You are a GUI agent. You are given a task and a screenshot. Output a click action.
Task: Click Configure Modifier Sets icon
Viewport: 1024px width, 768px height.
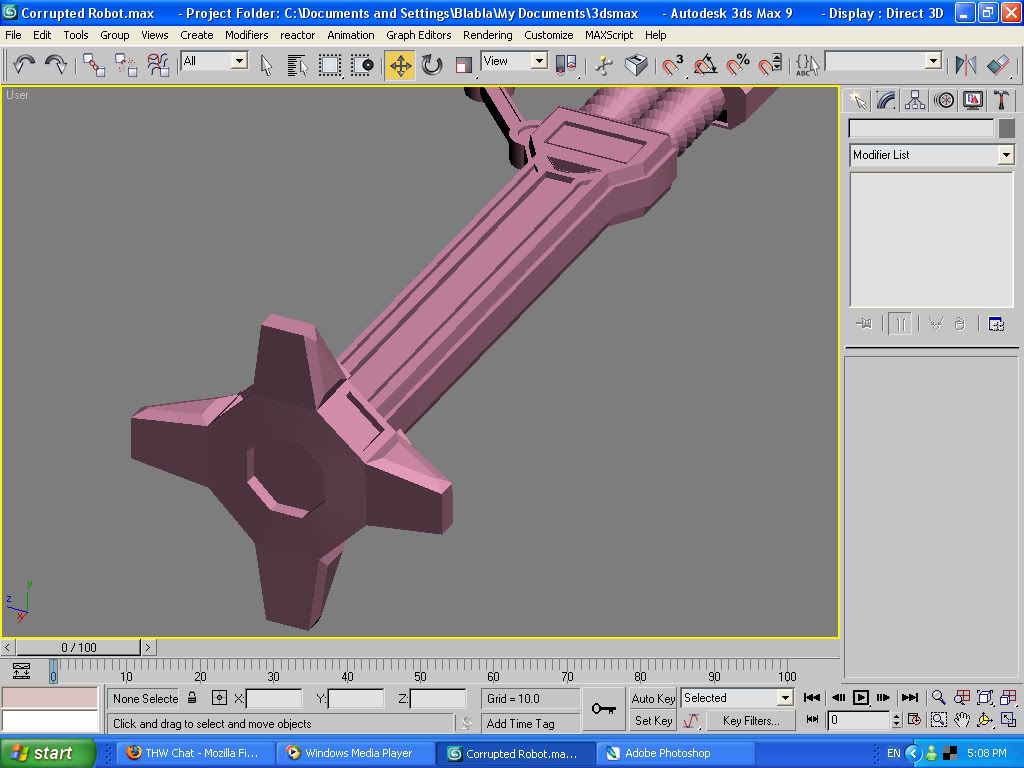tap(996, 323)
